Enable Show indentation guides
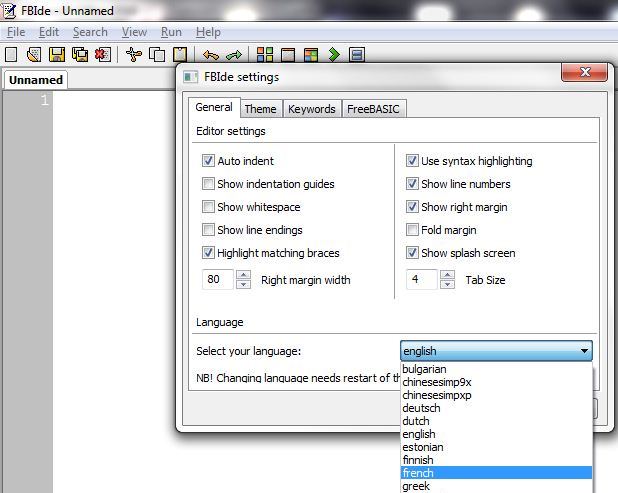Screen dimensions: 618x493 208,184
